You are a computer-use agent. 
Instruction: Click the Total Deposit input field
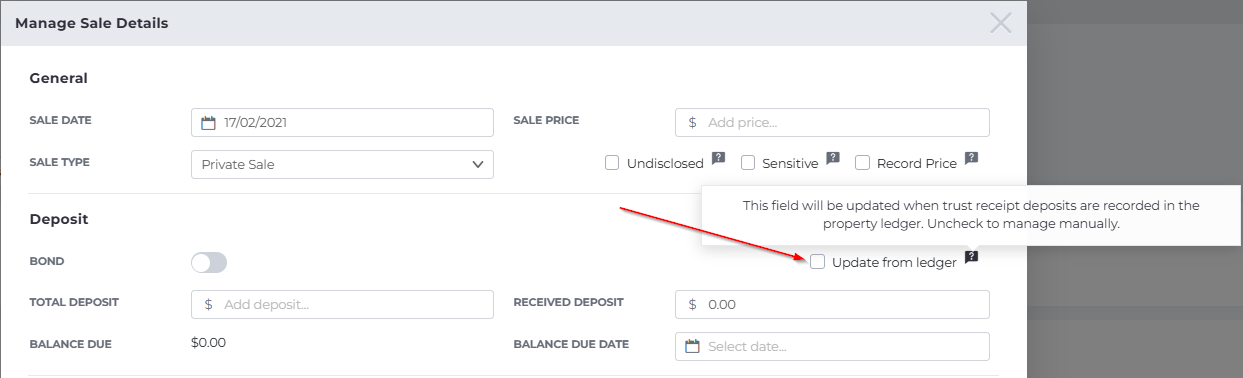pos(342,304)
